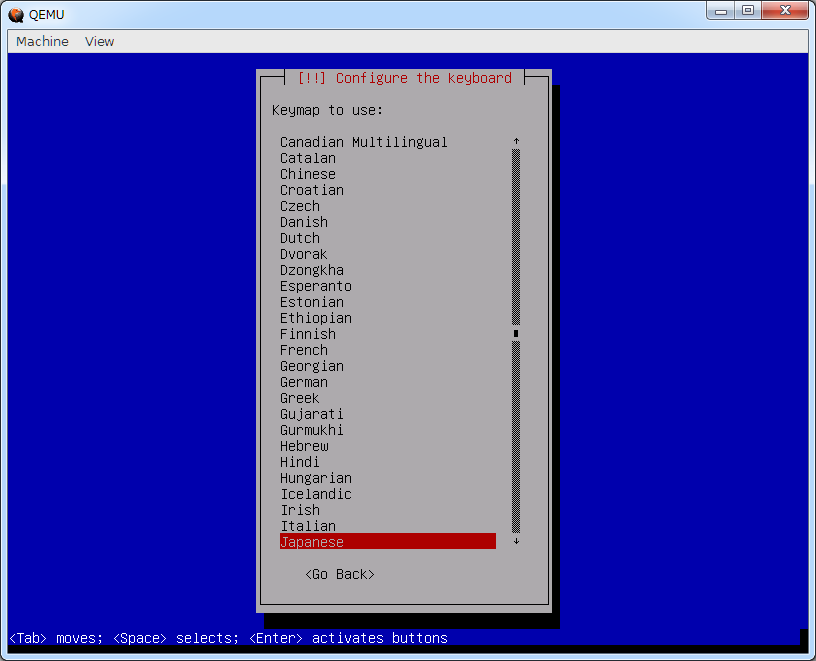Select French keymap
This screenshot has width=816, height=661.
pyautogui.click(x=388, y=350)
